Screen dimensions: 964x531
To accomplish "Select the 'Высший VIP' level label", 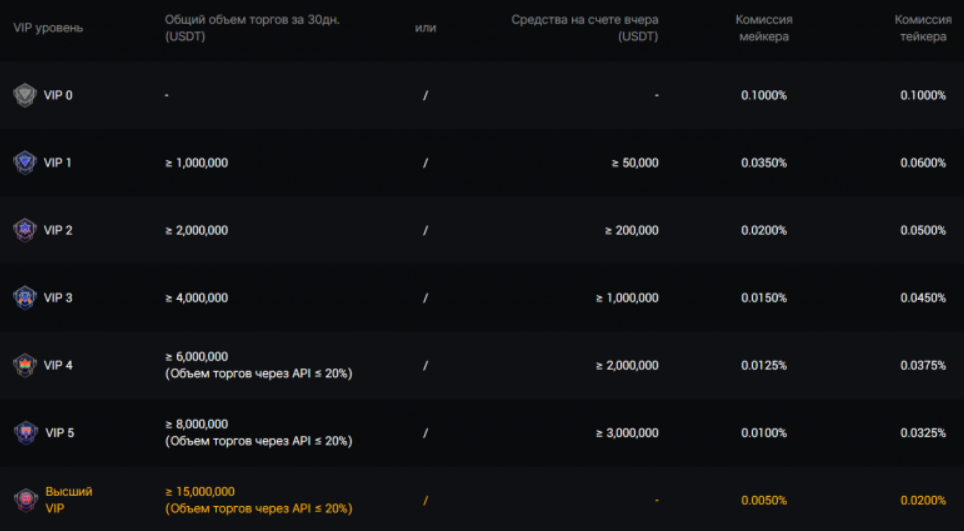I will (x=68, y=500).
